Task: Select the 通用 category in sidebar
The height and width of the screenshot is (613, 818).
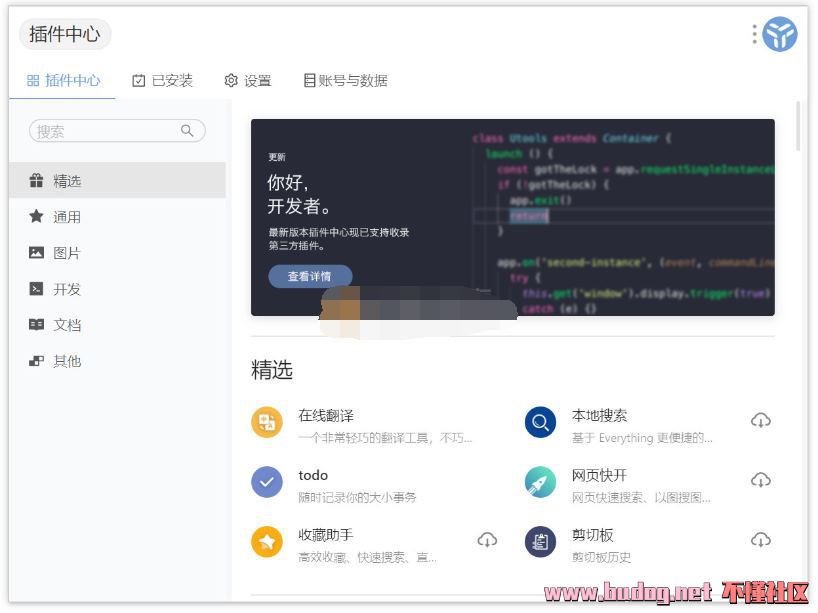Action: pos(117,217)
